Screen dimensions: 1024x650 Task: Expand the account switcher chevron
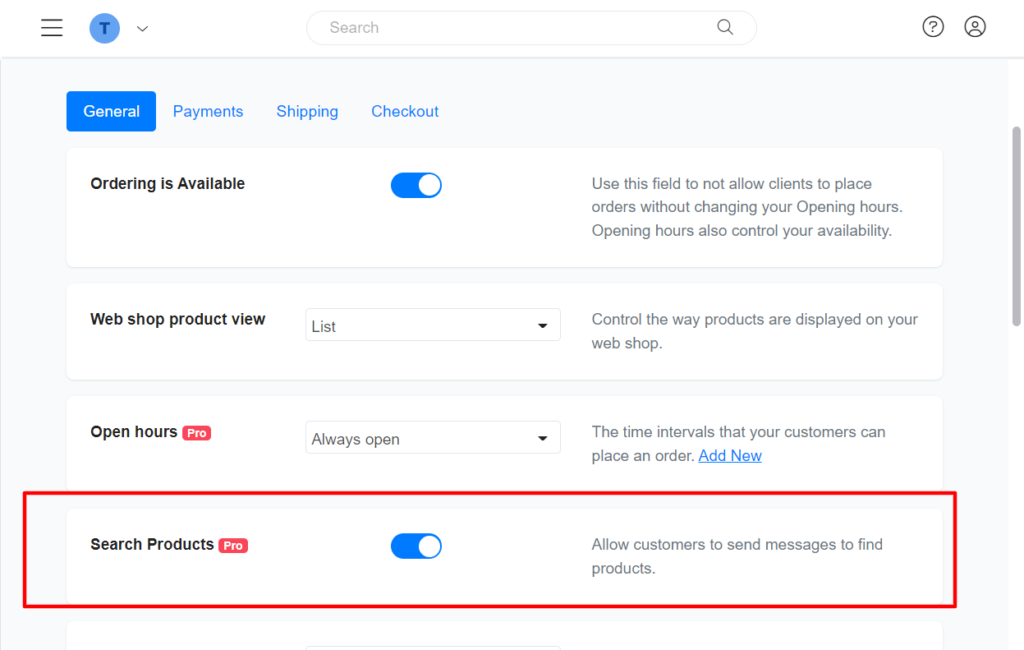pyautogui.click(x=142, y=29)
